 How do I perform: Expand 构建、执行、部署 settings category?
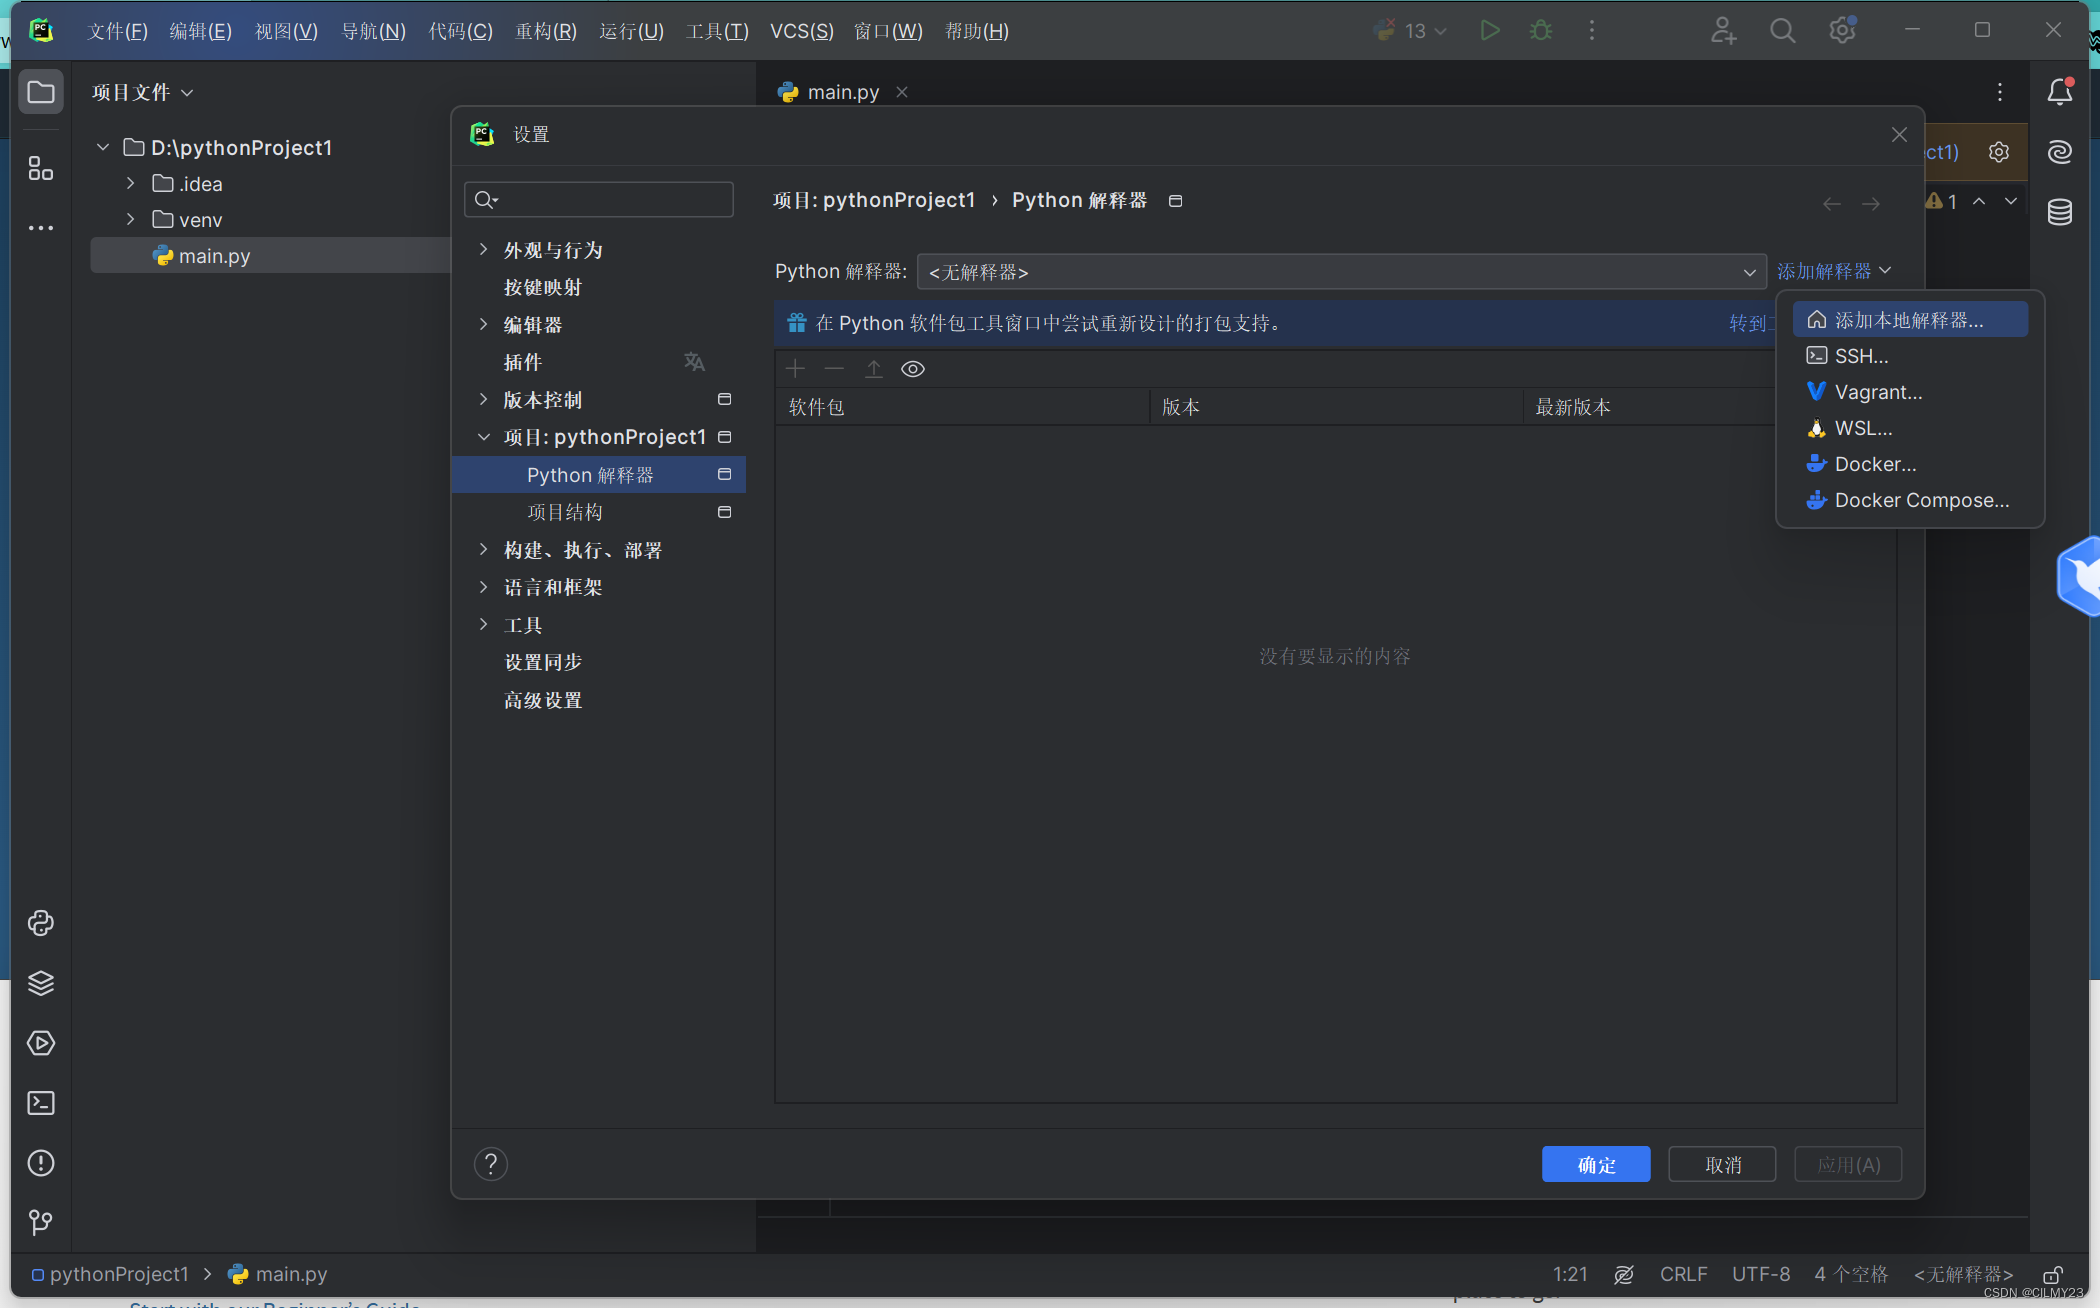click(x=484, y=549)
